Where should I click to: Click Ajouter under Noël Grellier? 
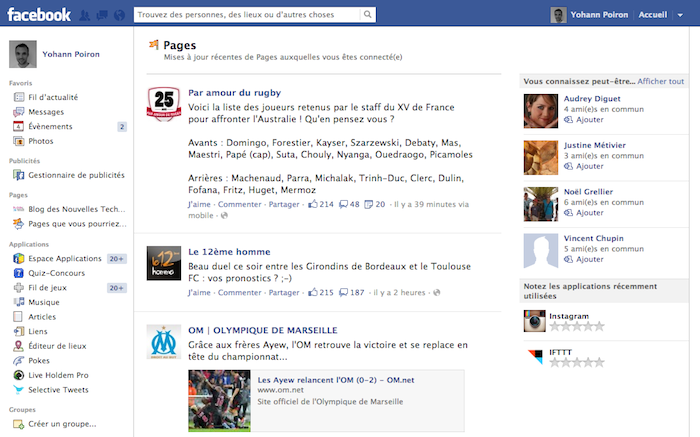pyautogui.click(x=589, y=213)
